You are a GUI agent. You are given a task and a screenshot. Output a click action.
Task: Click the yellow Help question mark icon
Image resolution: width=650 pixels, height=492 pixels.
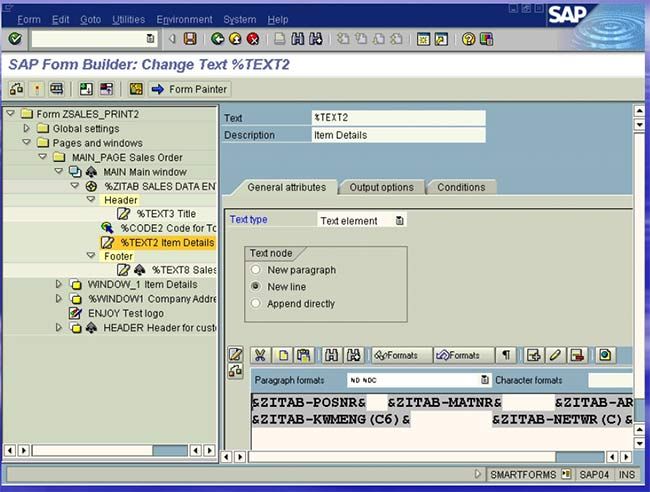(468, 39)
